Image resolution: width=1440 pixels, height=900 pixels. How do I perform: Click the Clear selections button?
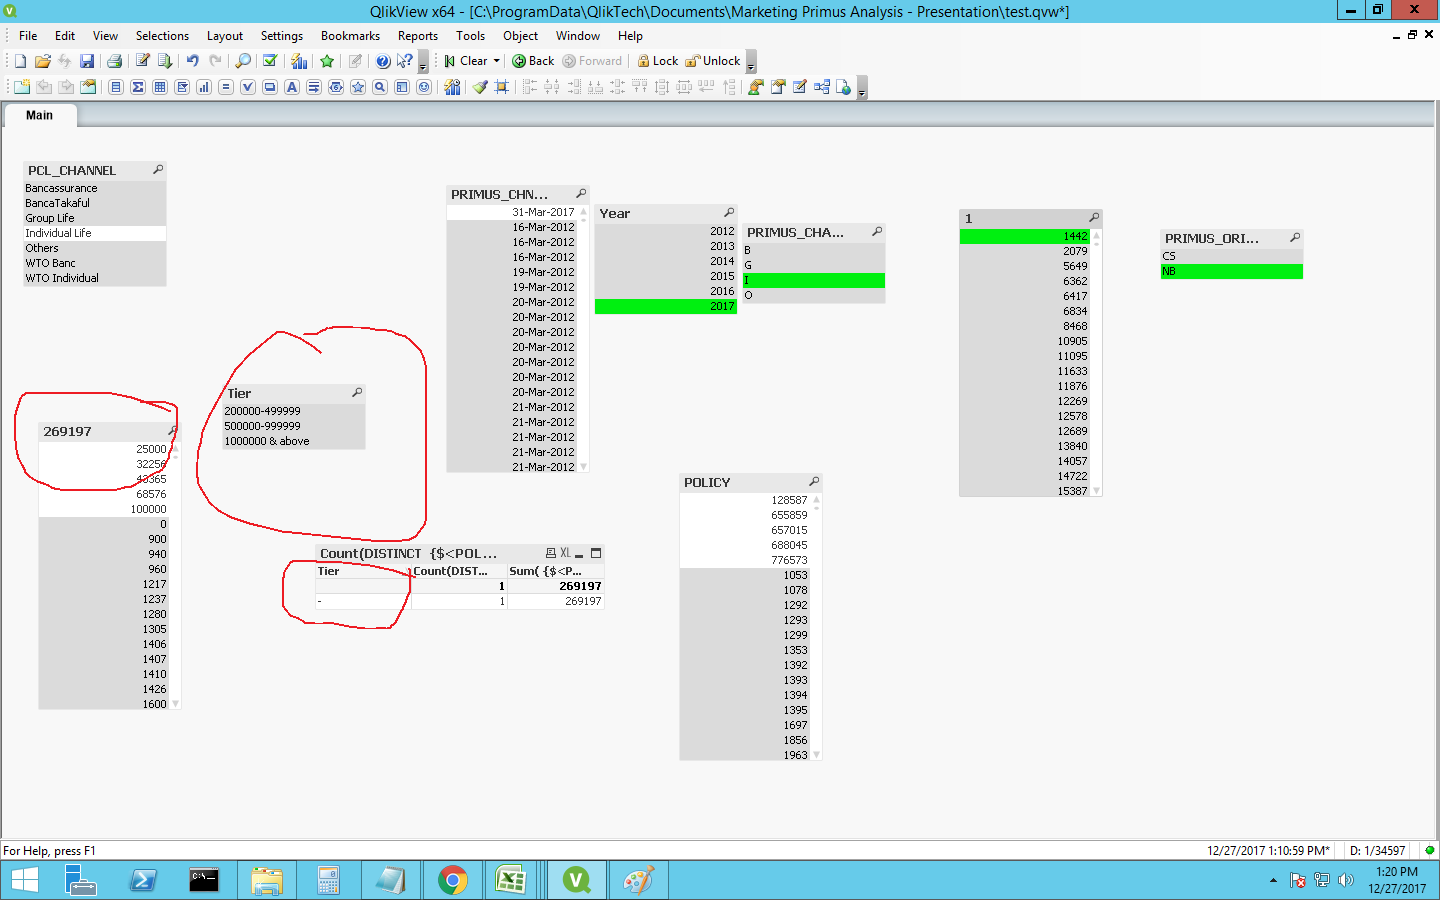click(467, 61)
